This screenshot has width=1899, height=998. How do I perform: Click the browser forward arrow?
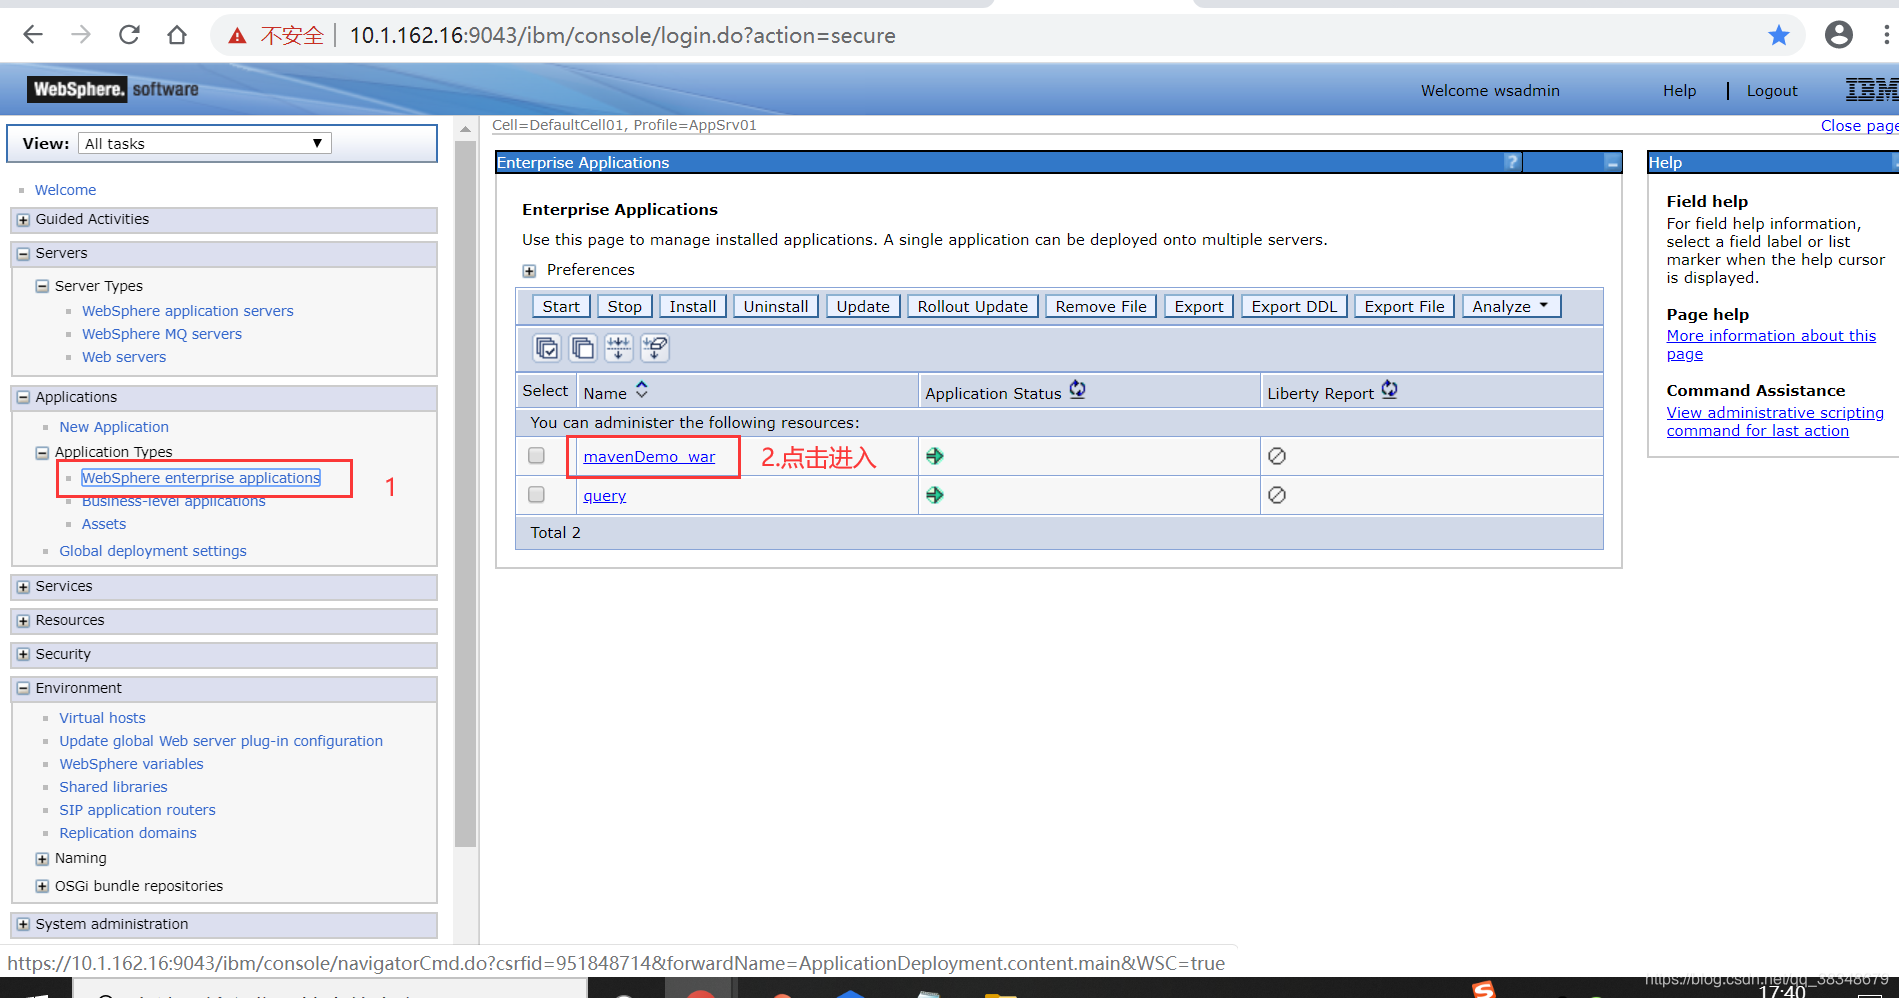pos(81,35)
